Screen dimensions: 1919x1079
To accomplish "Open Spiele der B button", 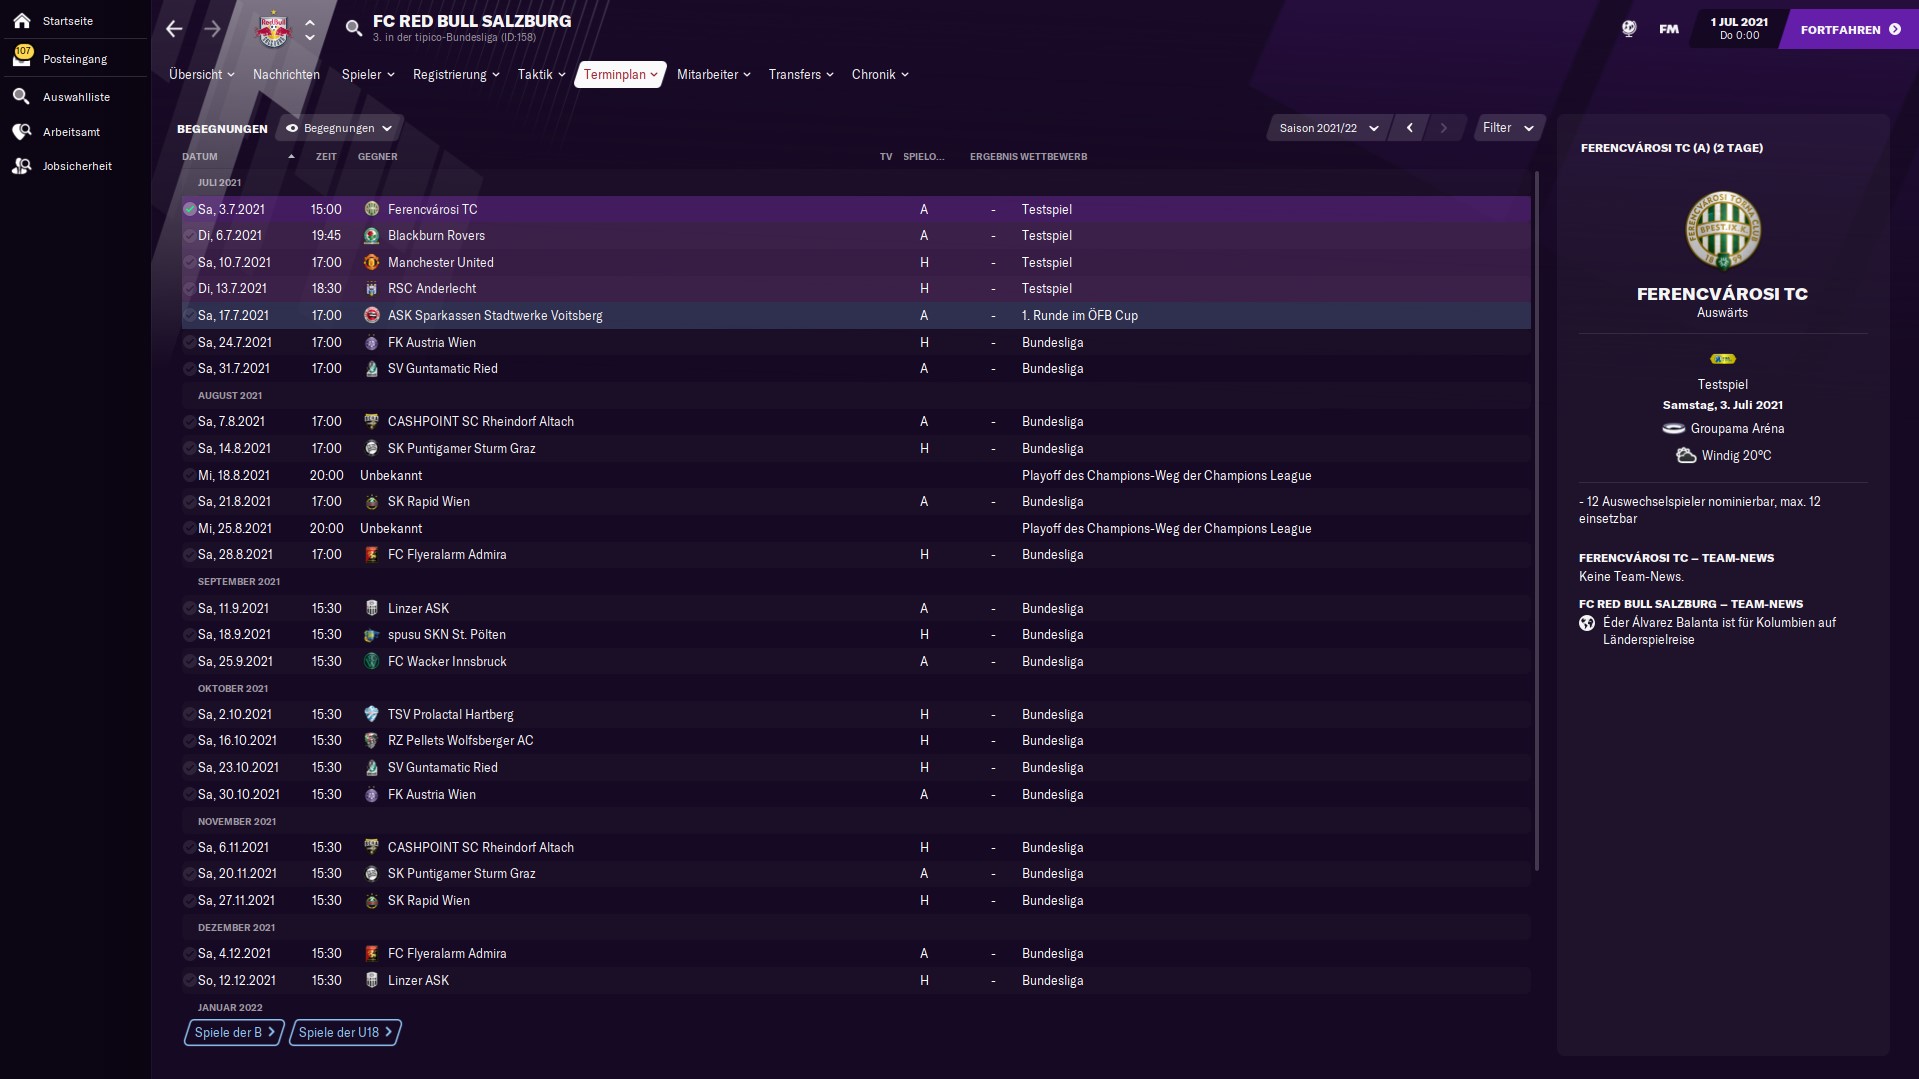I will coord(234,1032).
